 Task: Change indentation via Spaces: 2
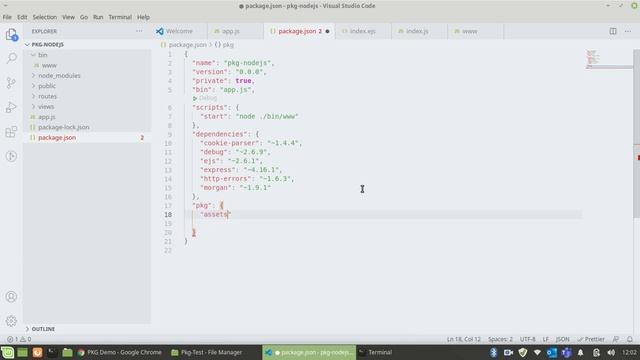click(x=500, y=339)
